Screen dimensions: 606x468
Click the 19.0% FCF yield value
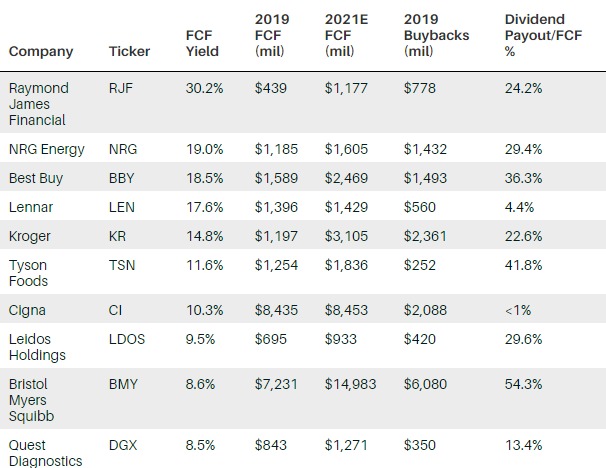tap(204, 149)
